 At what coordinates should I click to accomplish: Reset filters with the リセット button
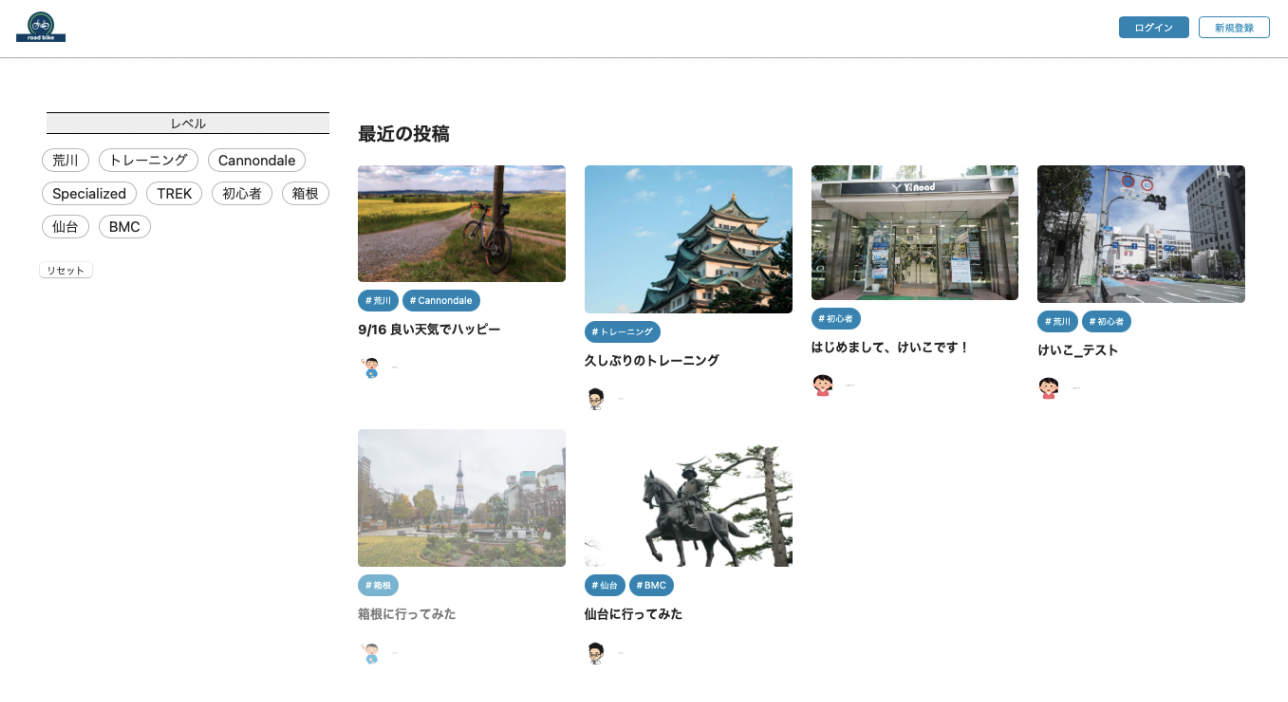66,270
